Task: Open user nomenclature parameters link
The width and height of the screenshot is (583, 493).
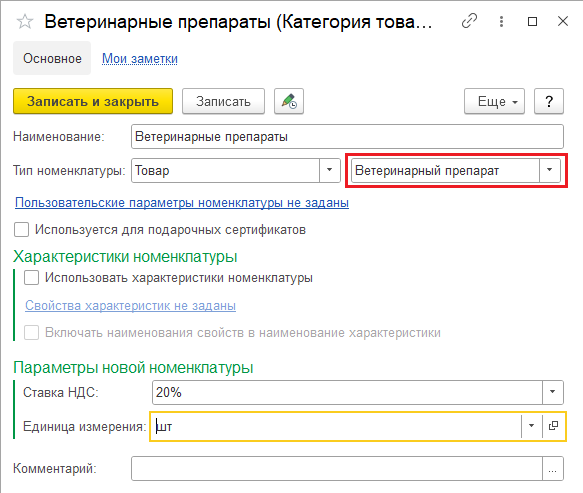Action: pyautogui.click(x=182, y=203)
